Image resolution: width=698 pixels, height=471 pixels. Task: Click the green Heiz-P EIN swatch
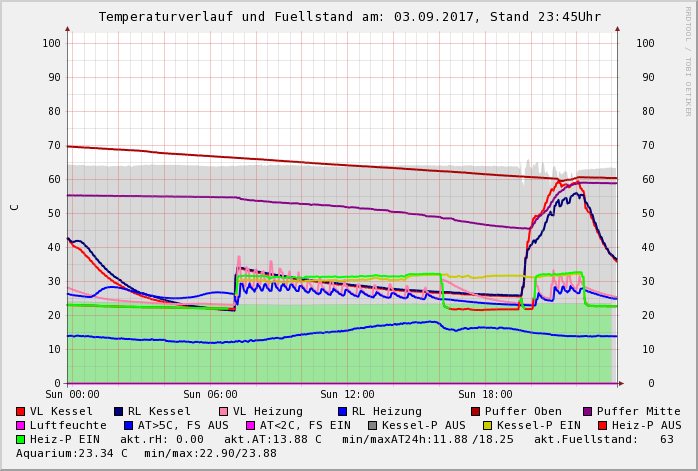[20, 439]
